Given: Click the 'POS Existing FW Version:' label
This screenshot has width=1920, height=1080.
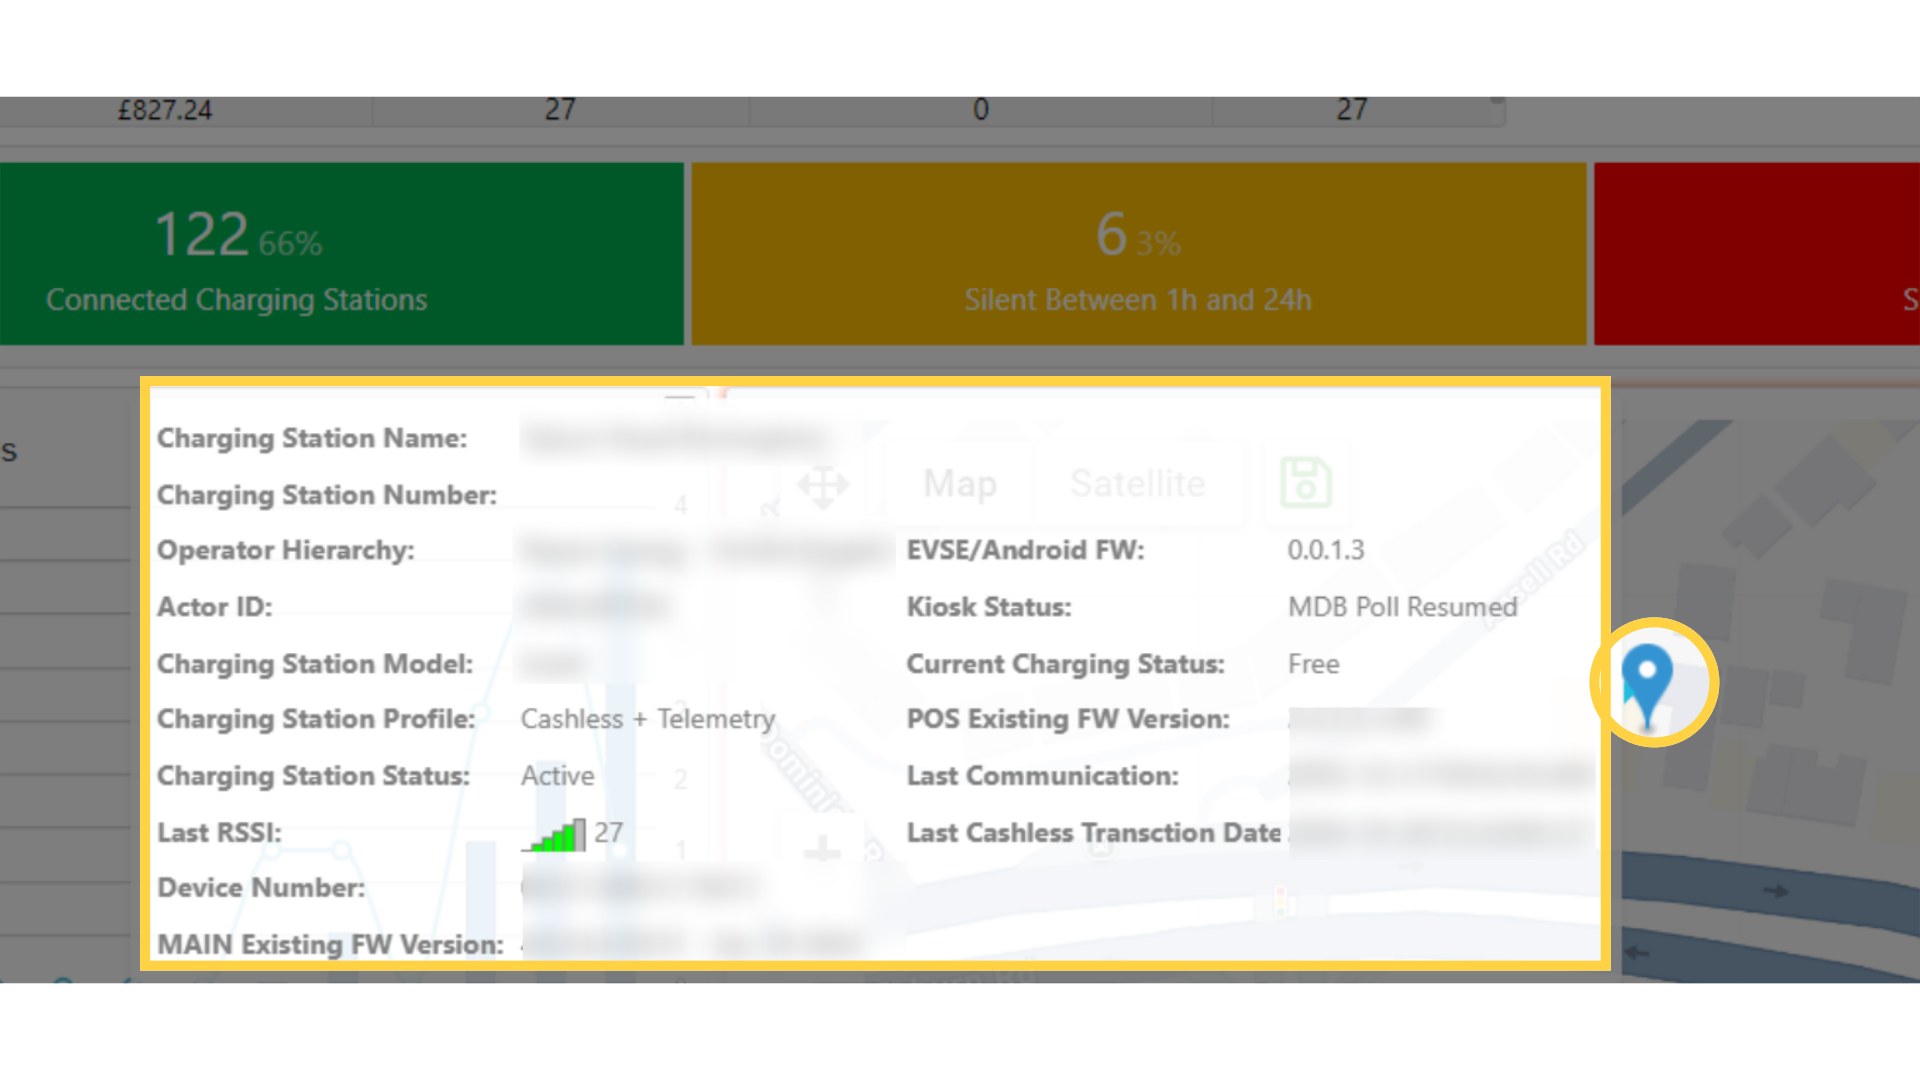Looking at the screenshot, I should click(x=1068, y=719).
